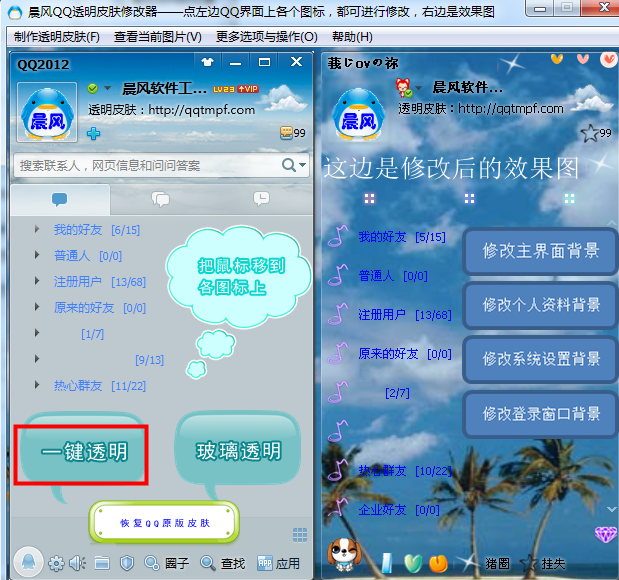Click the 修改系统设置背景 button
Viewport: 619px width, 580px height.
[540, 359]
